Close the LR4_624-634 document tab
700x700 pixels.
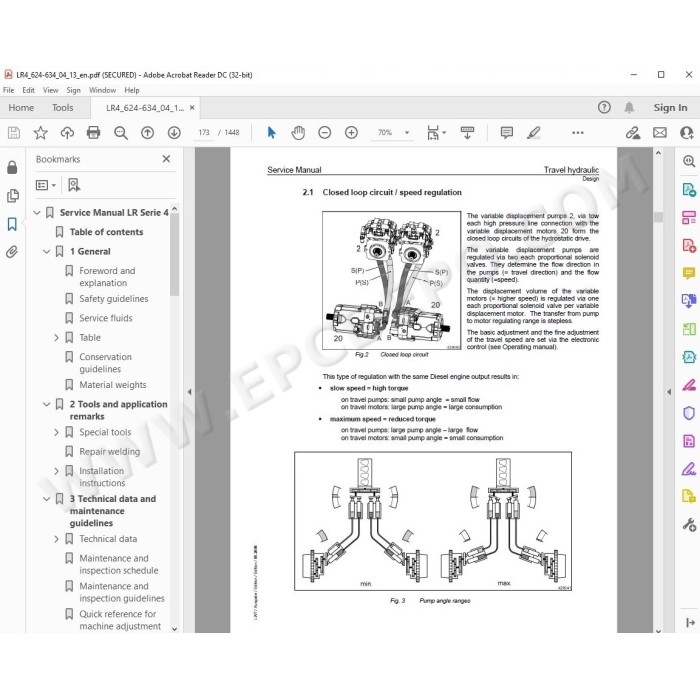(192, 108)
